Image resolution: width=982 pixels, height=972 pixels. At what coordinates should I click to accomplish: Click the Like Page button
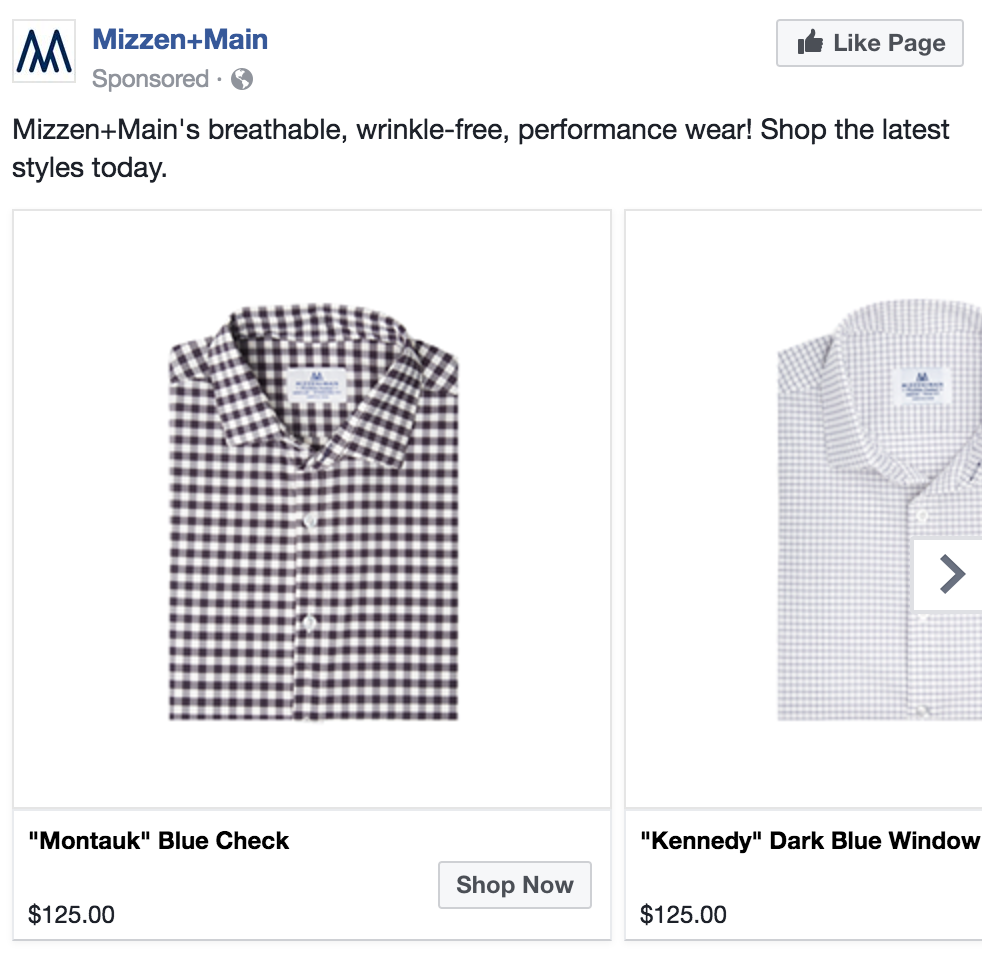[x=869, y=43]
